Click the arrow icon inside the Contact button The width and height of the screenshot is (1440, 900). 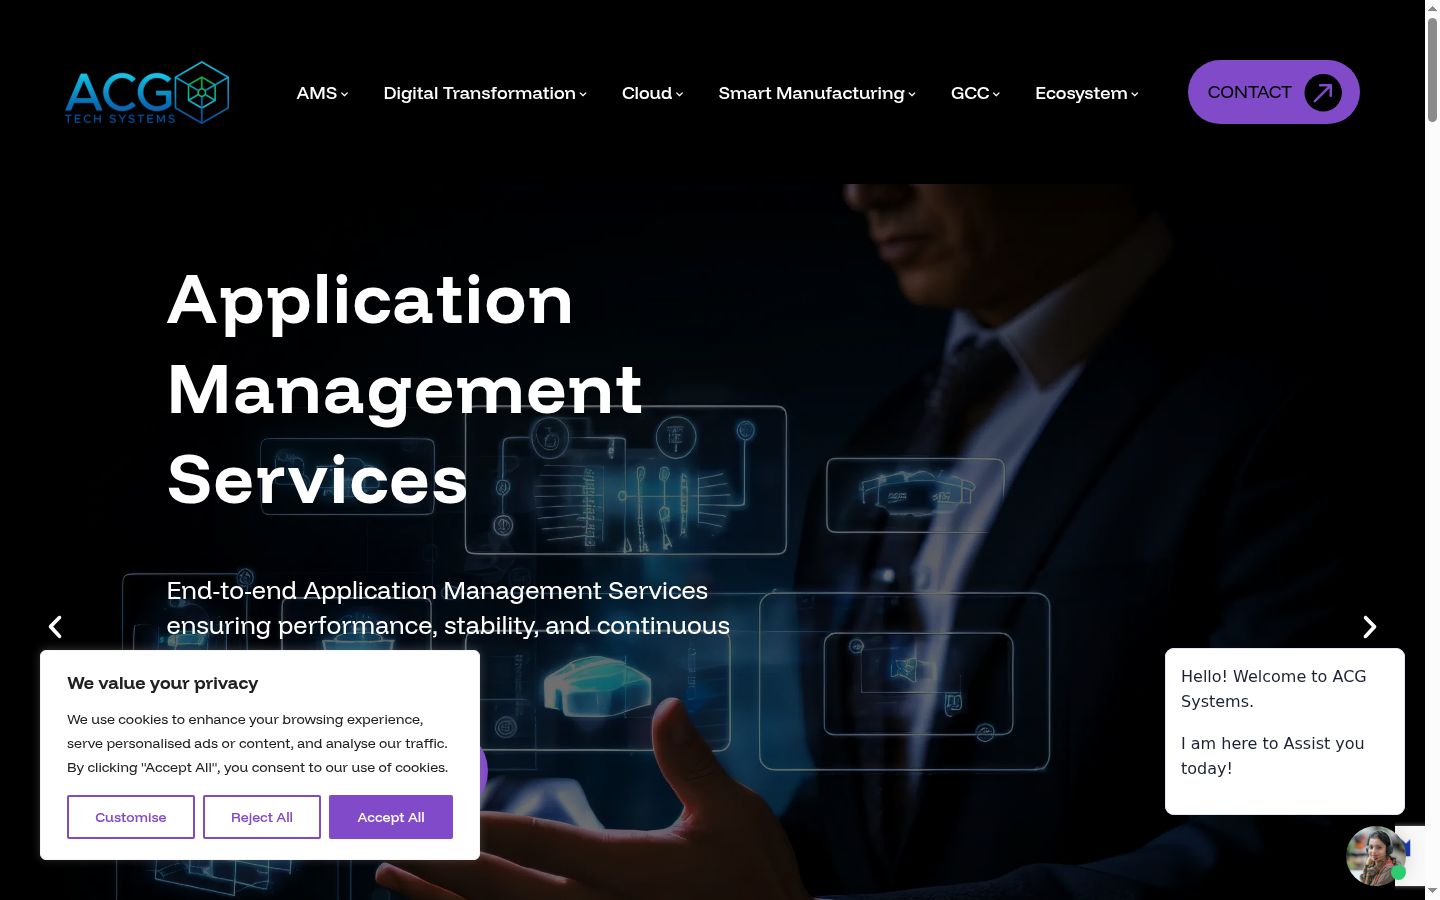[x=1323, y=93]
